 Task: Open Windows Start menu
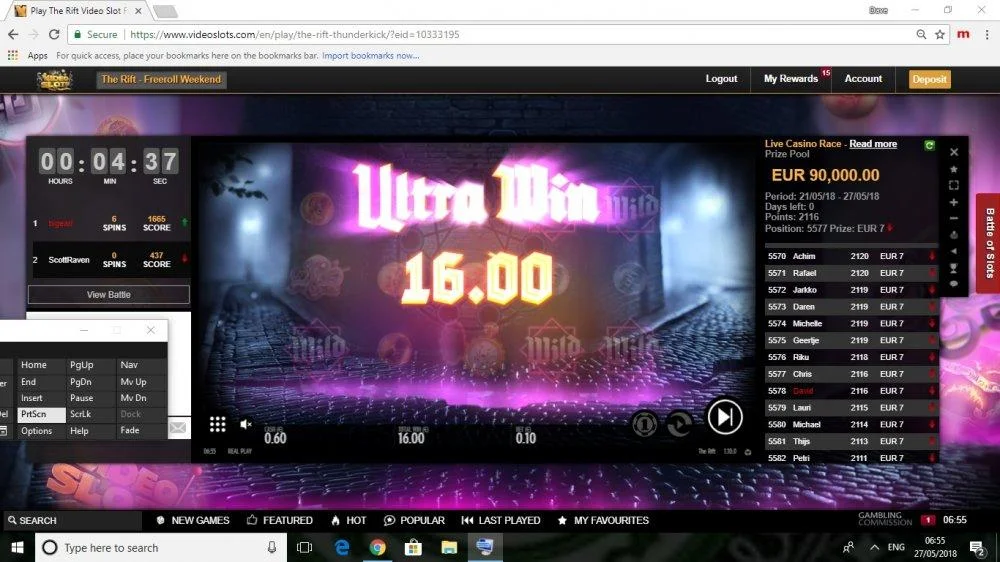pos(17,547)
